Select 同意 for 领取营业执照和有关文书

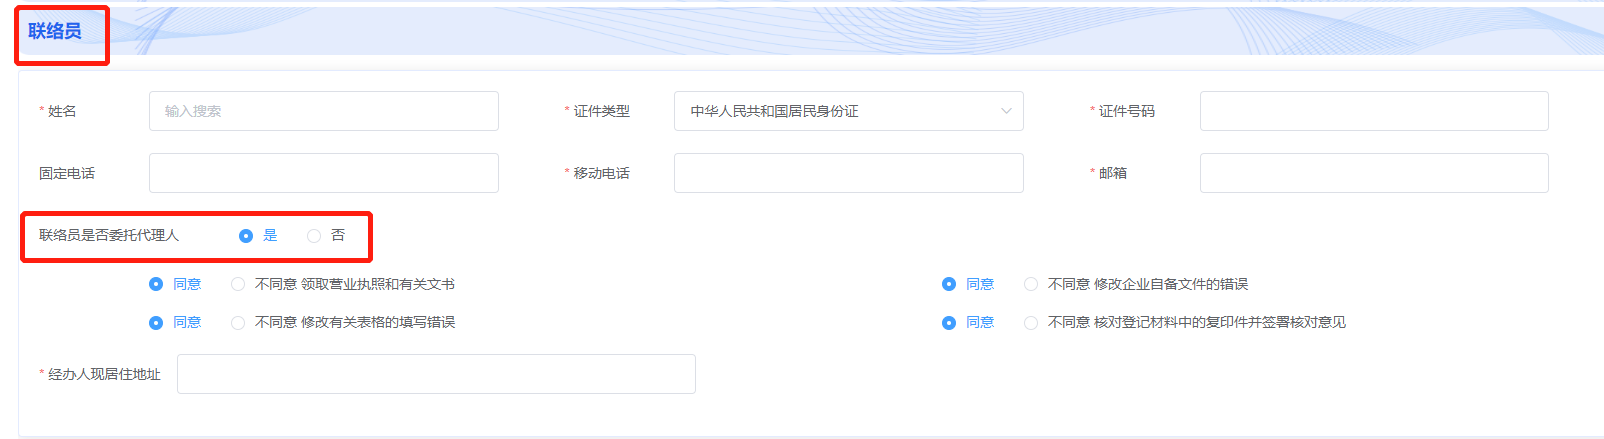click(x=156, y=284)
